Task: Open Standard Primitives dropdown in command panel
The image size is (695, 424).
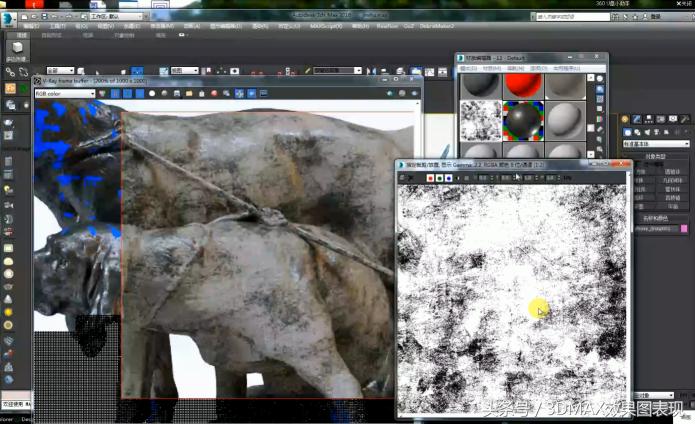Action: pyautogui.click(x=656, y=144)
